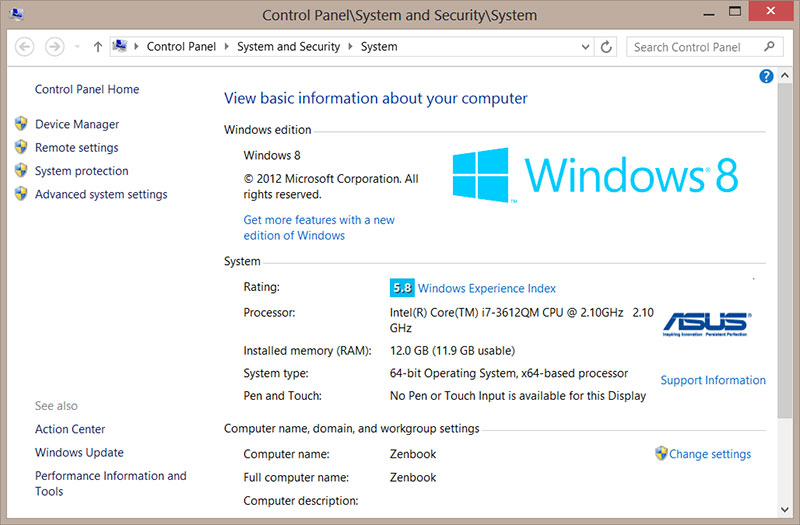Viewport: 800px width, 525px height.
Task: Click the shield icon beside Remote settings
Action: click(x=21, y=147)
